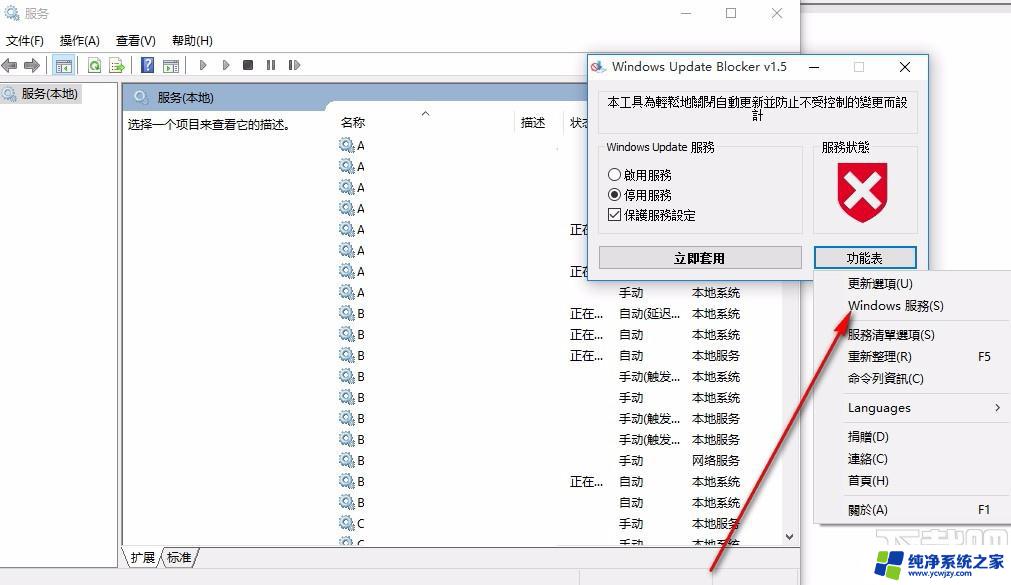The width and height of the screenshot is (1011, 585).
Task: Sort services by the 名称 column header
Action: pyautogui.click(x=353, y=122)
